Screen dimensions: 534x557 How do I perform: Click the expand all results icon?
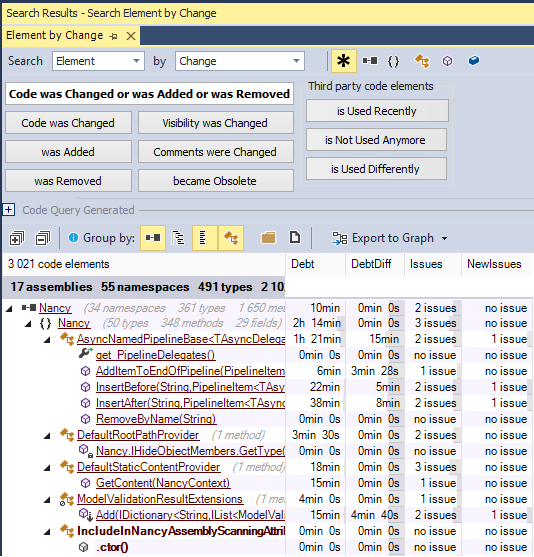click(17, 238)
